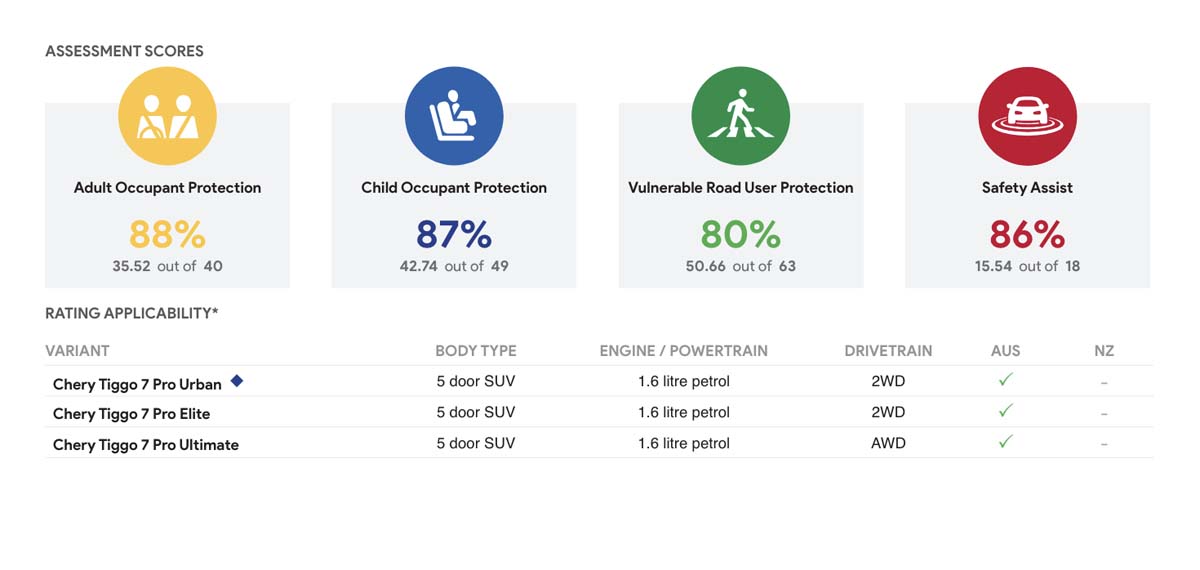Click the ENGINE / POWERTRAIN column header
The image size is (1200, 570).
(683, 351)
